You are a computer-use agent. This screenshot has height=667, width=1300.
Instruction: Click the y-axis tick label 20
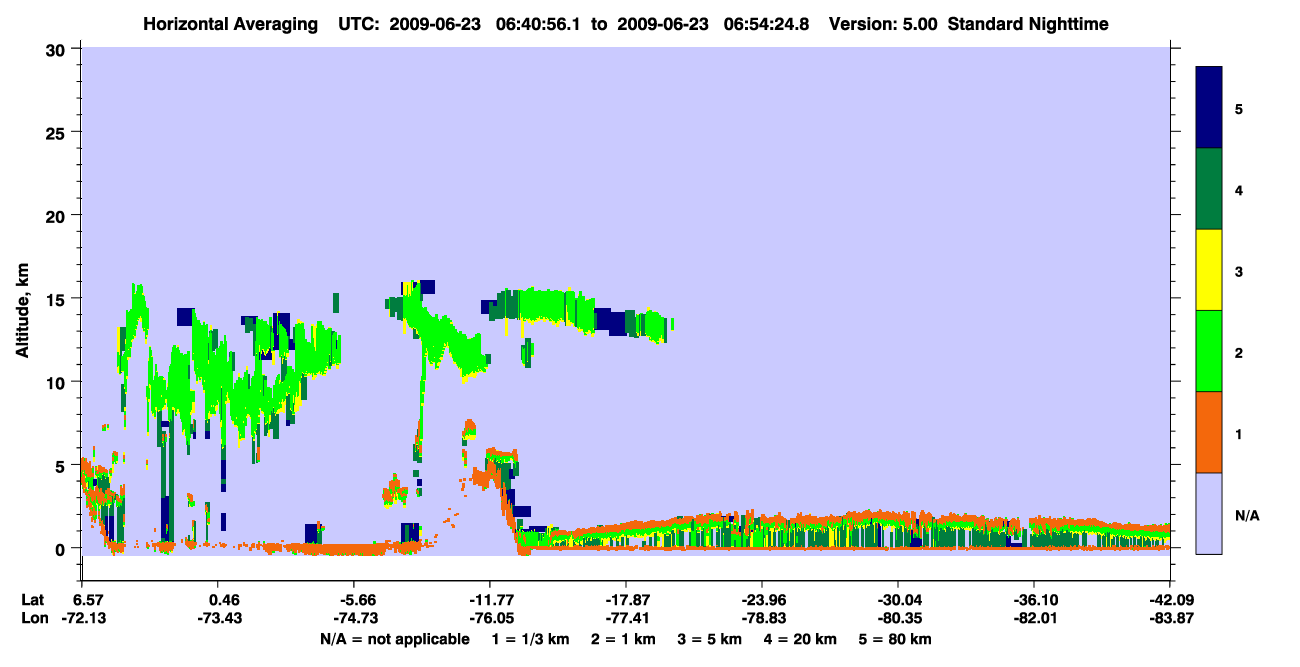[56, 216]
